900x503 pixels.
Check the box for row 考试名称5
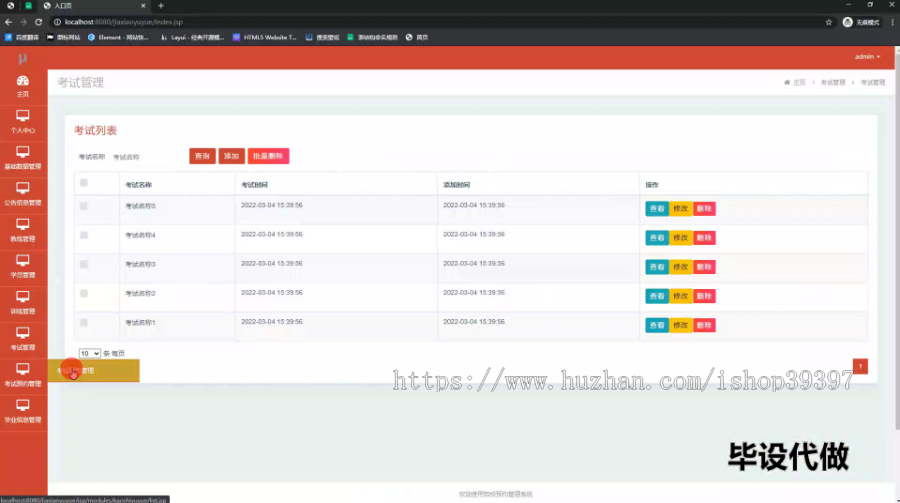pyautogui.click(x=84, y=206)
